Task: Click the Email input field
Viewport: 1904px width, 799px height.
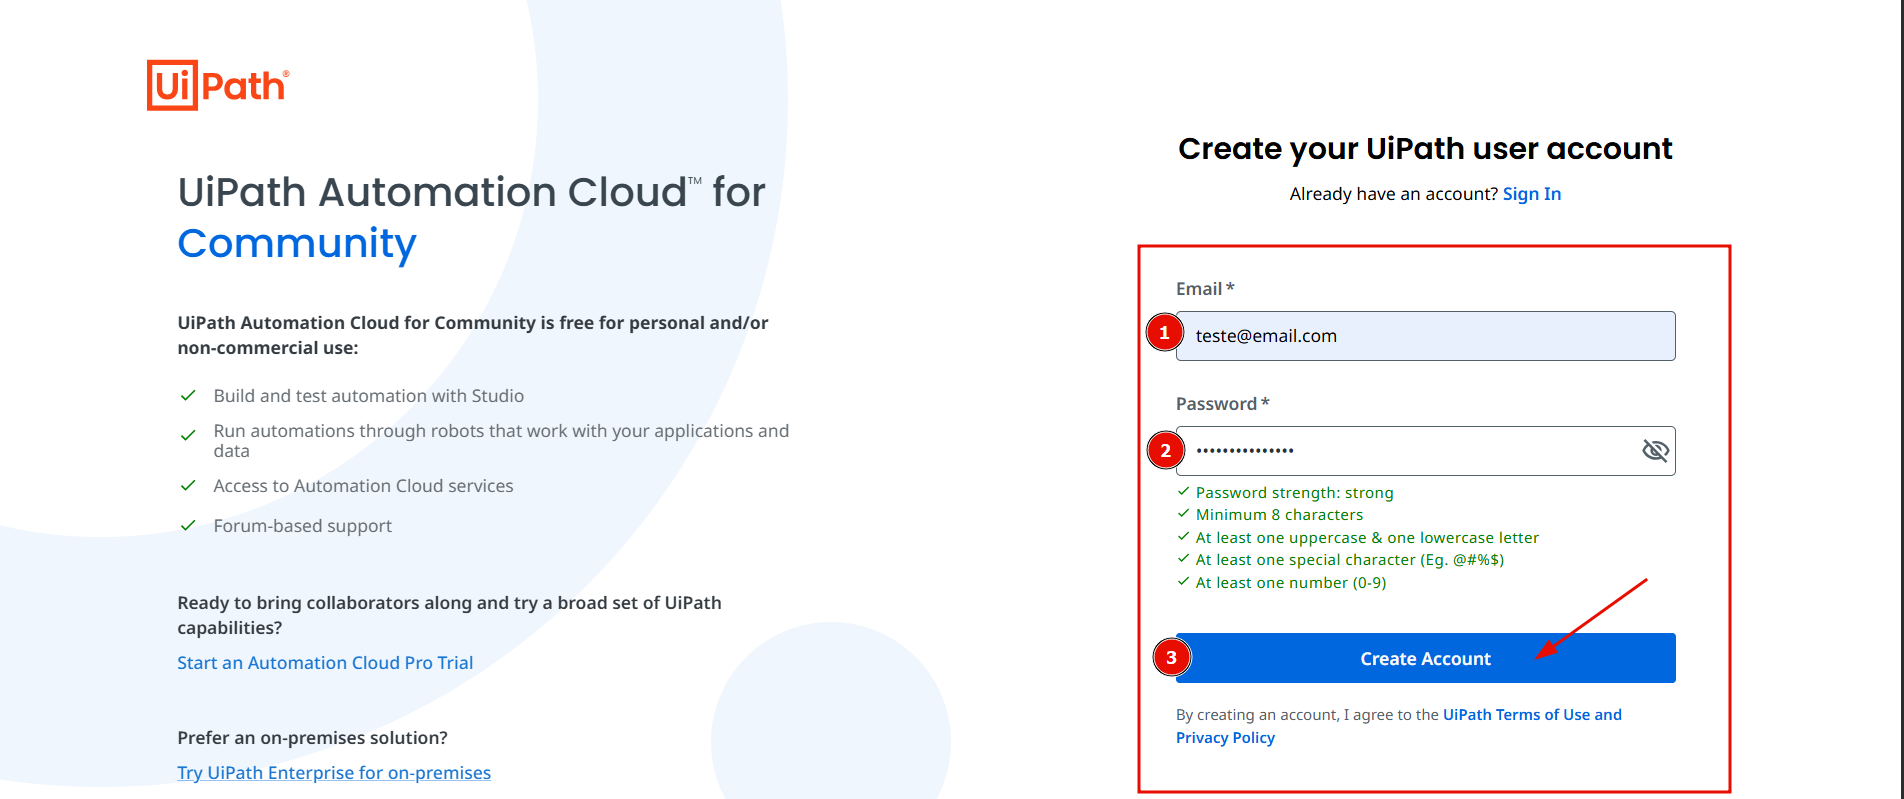Action: point(1425,336)
